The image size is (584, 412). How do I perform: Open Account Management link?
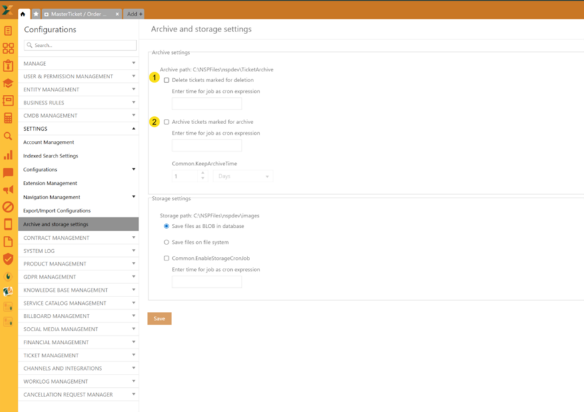tap(48, 142)
